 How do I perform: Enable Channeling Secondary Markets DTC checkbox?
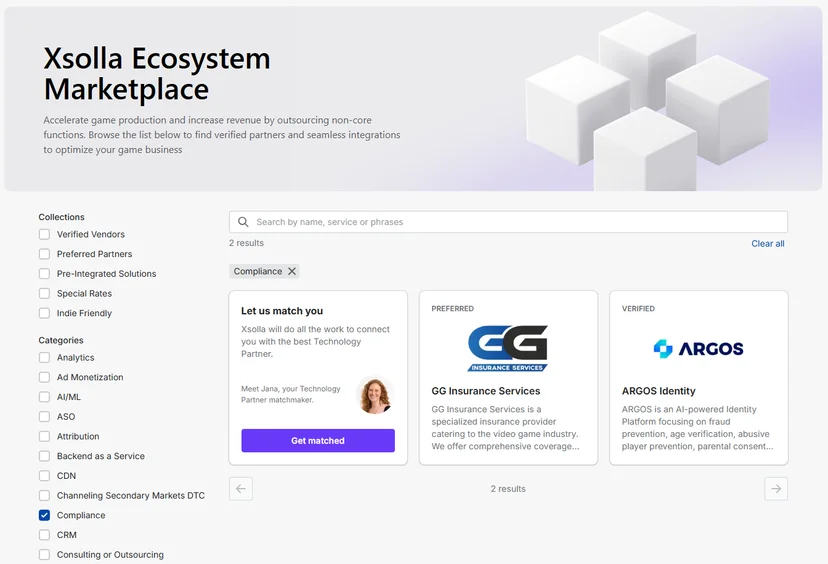44,495
